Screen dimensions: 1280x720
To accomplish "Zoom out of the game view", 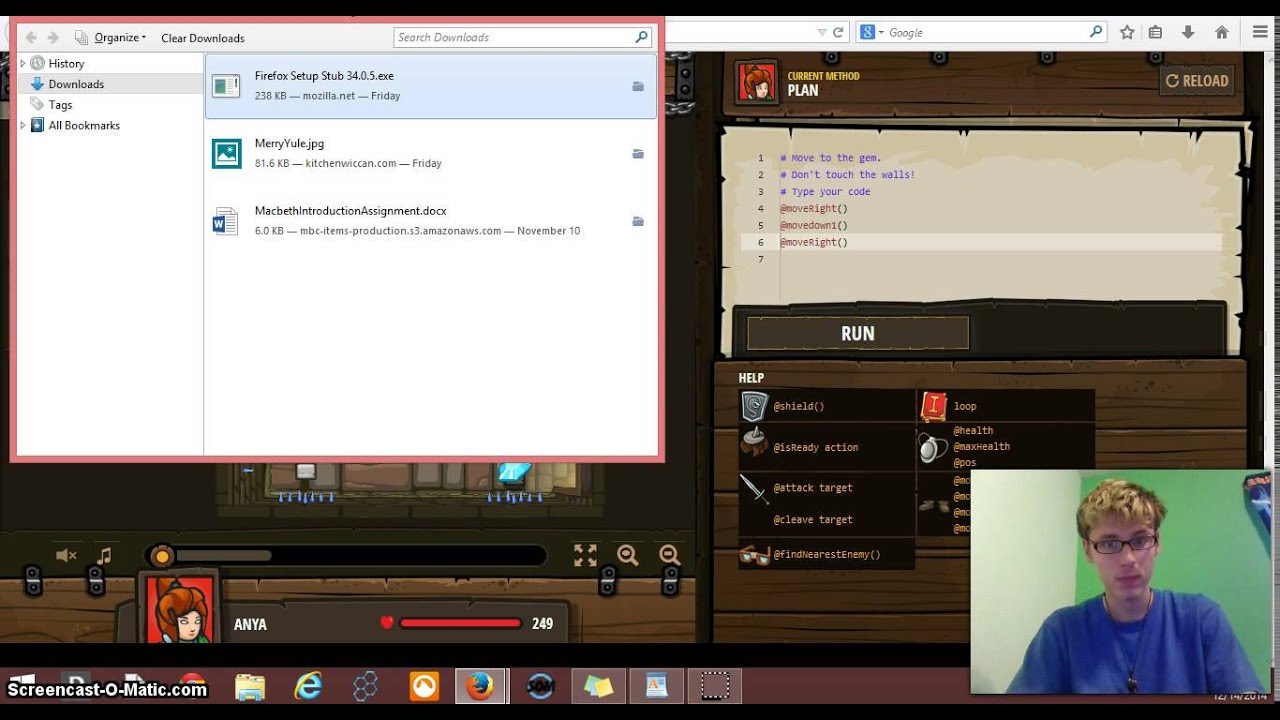I will [x=669, y=555].
